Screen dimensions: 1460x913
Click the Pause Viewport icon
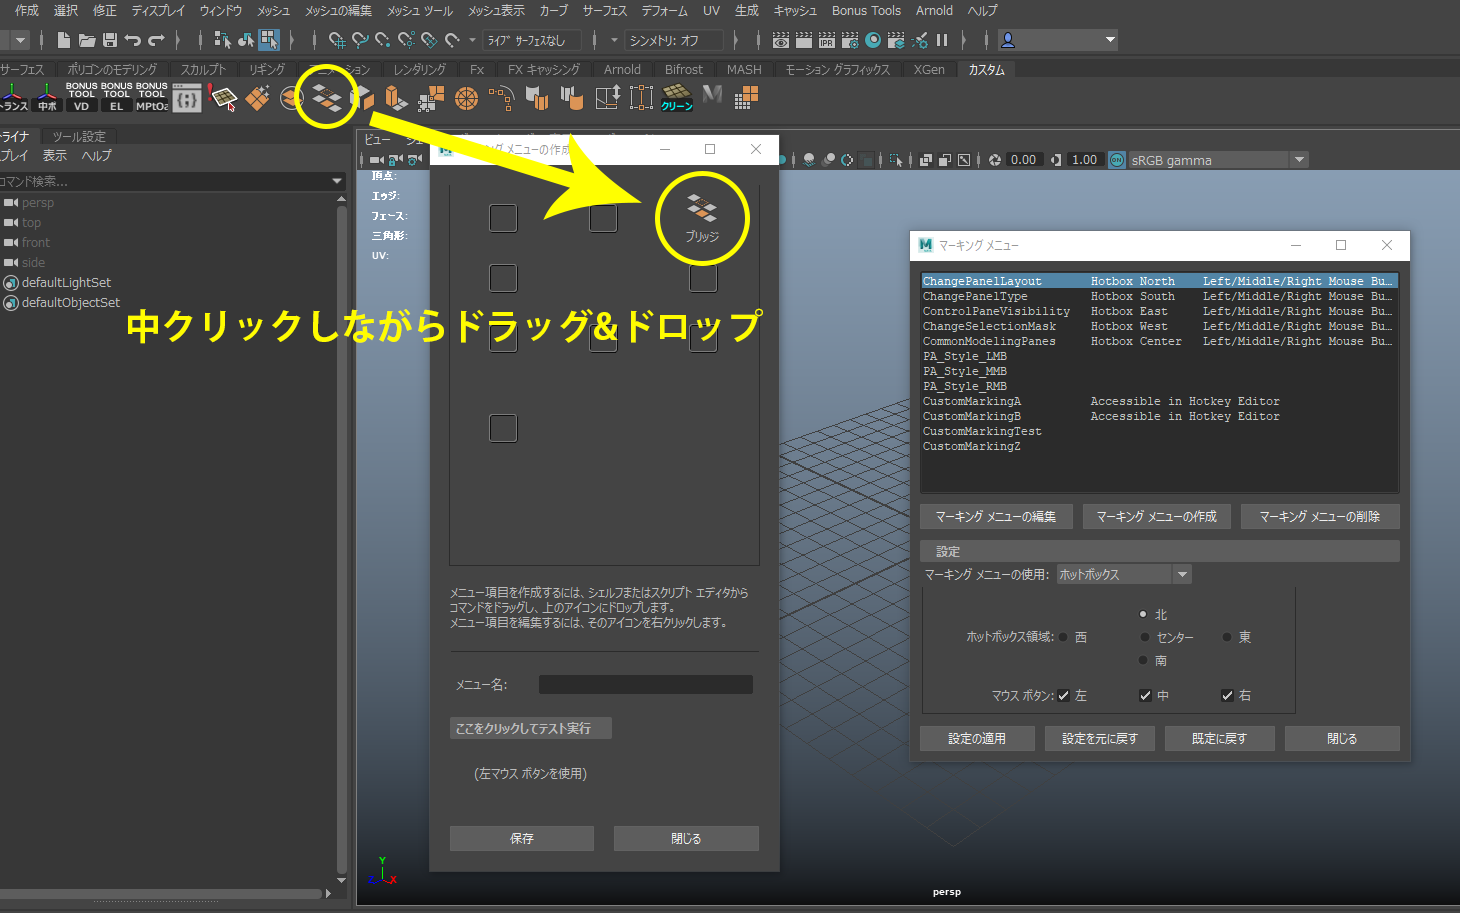tap(942, 40)
